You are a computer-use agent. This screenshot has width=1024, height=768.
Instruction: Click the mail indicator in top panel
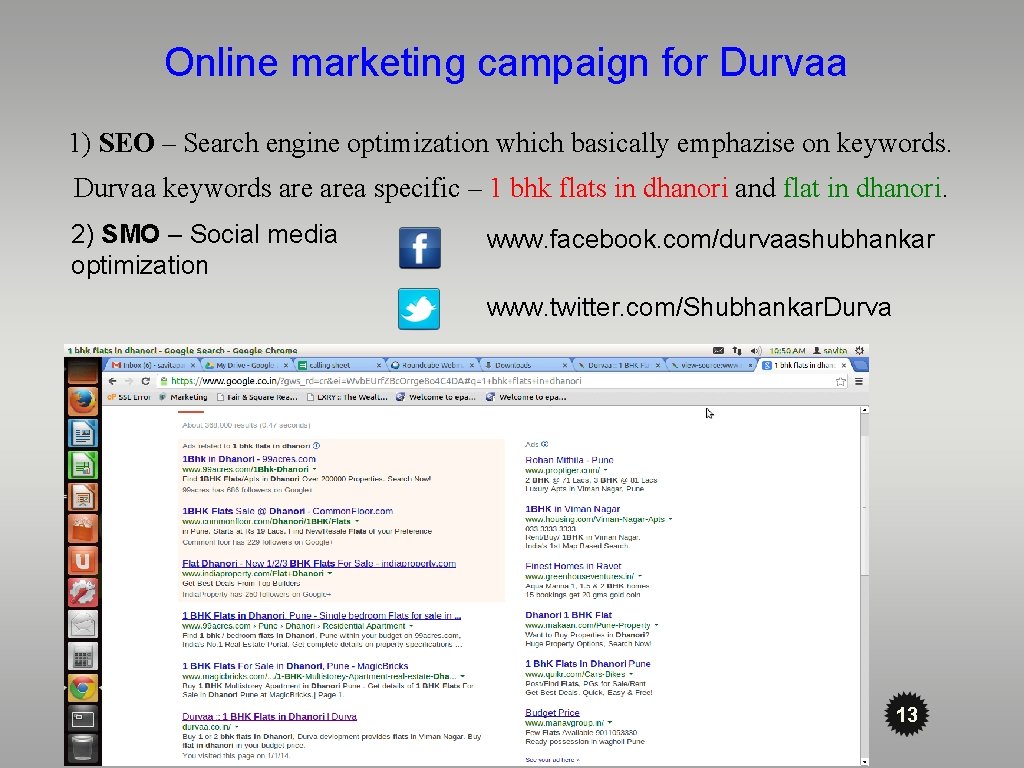[x=718, y=351]
